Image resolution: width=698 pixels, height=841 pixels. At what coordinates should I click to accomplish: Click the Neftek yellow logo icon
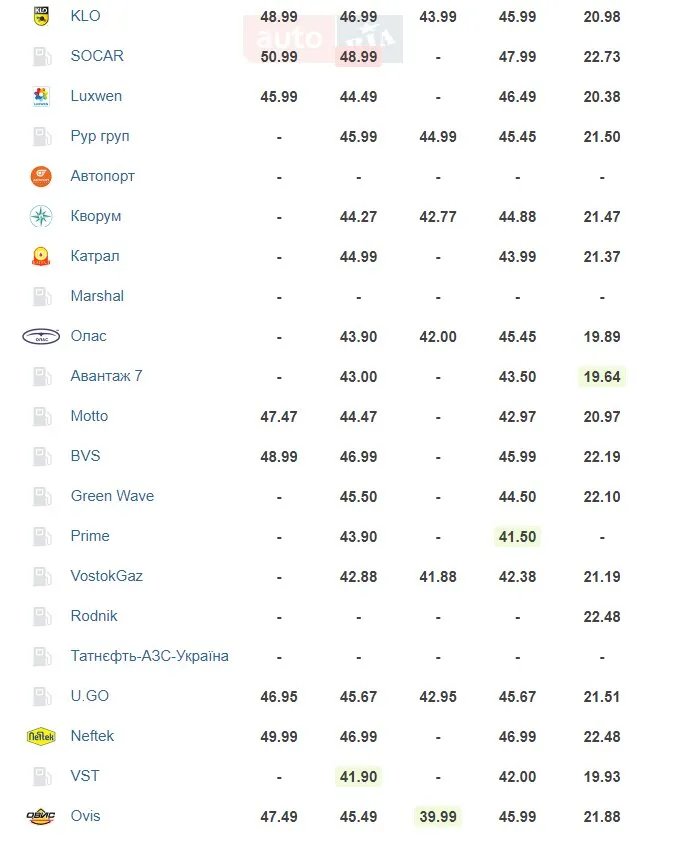click(41, 736)
